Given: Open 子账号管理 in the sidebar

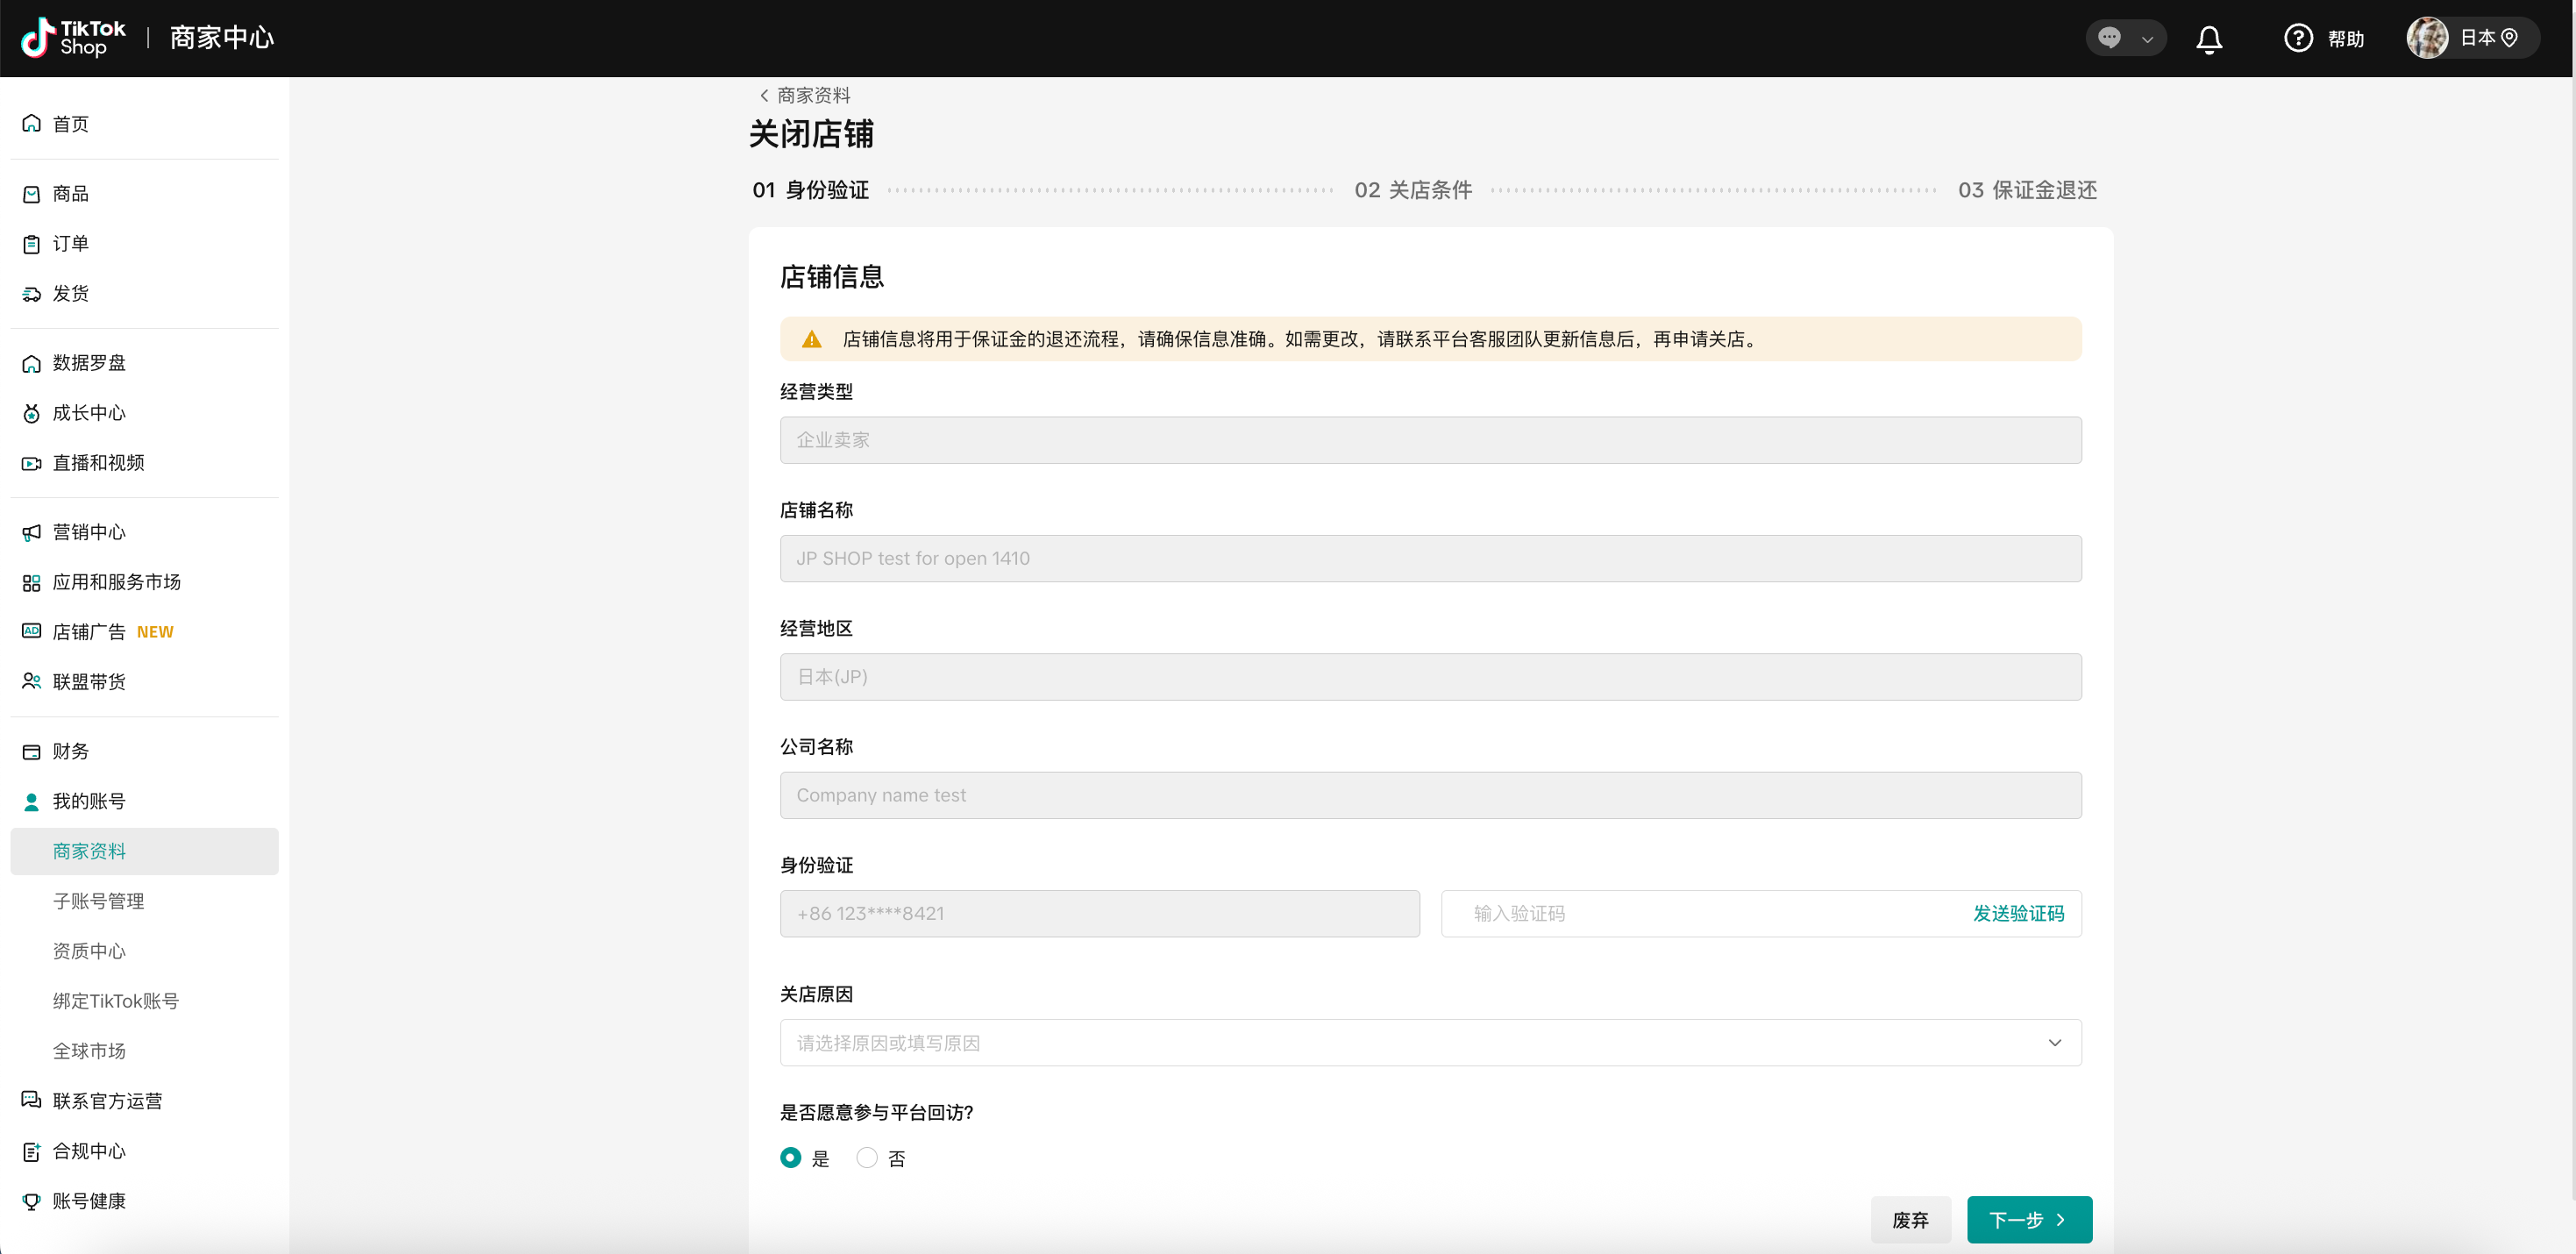Looking at the screenshot, I should coord(98,901).
